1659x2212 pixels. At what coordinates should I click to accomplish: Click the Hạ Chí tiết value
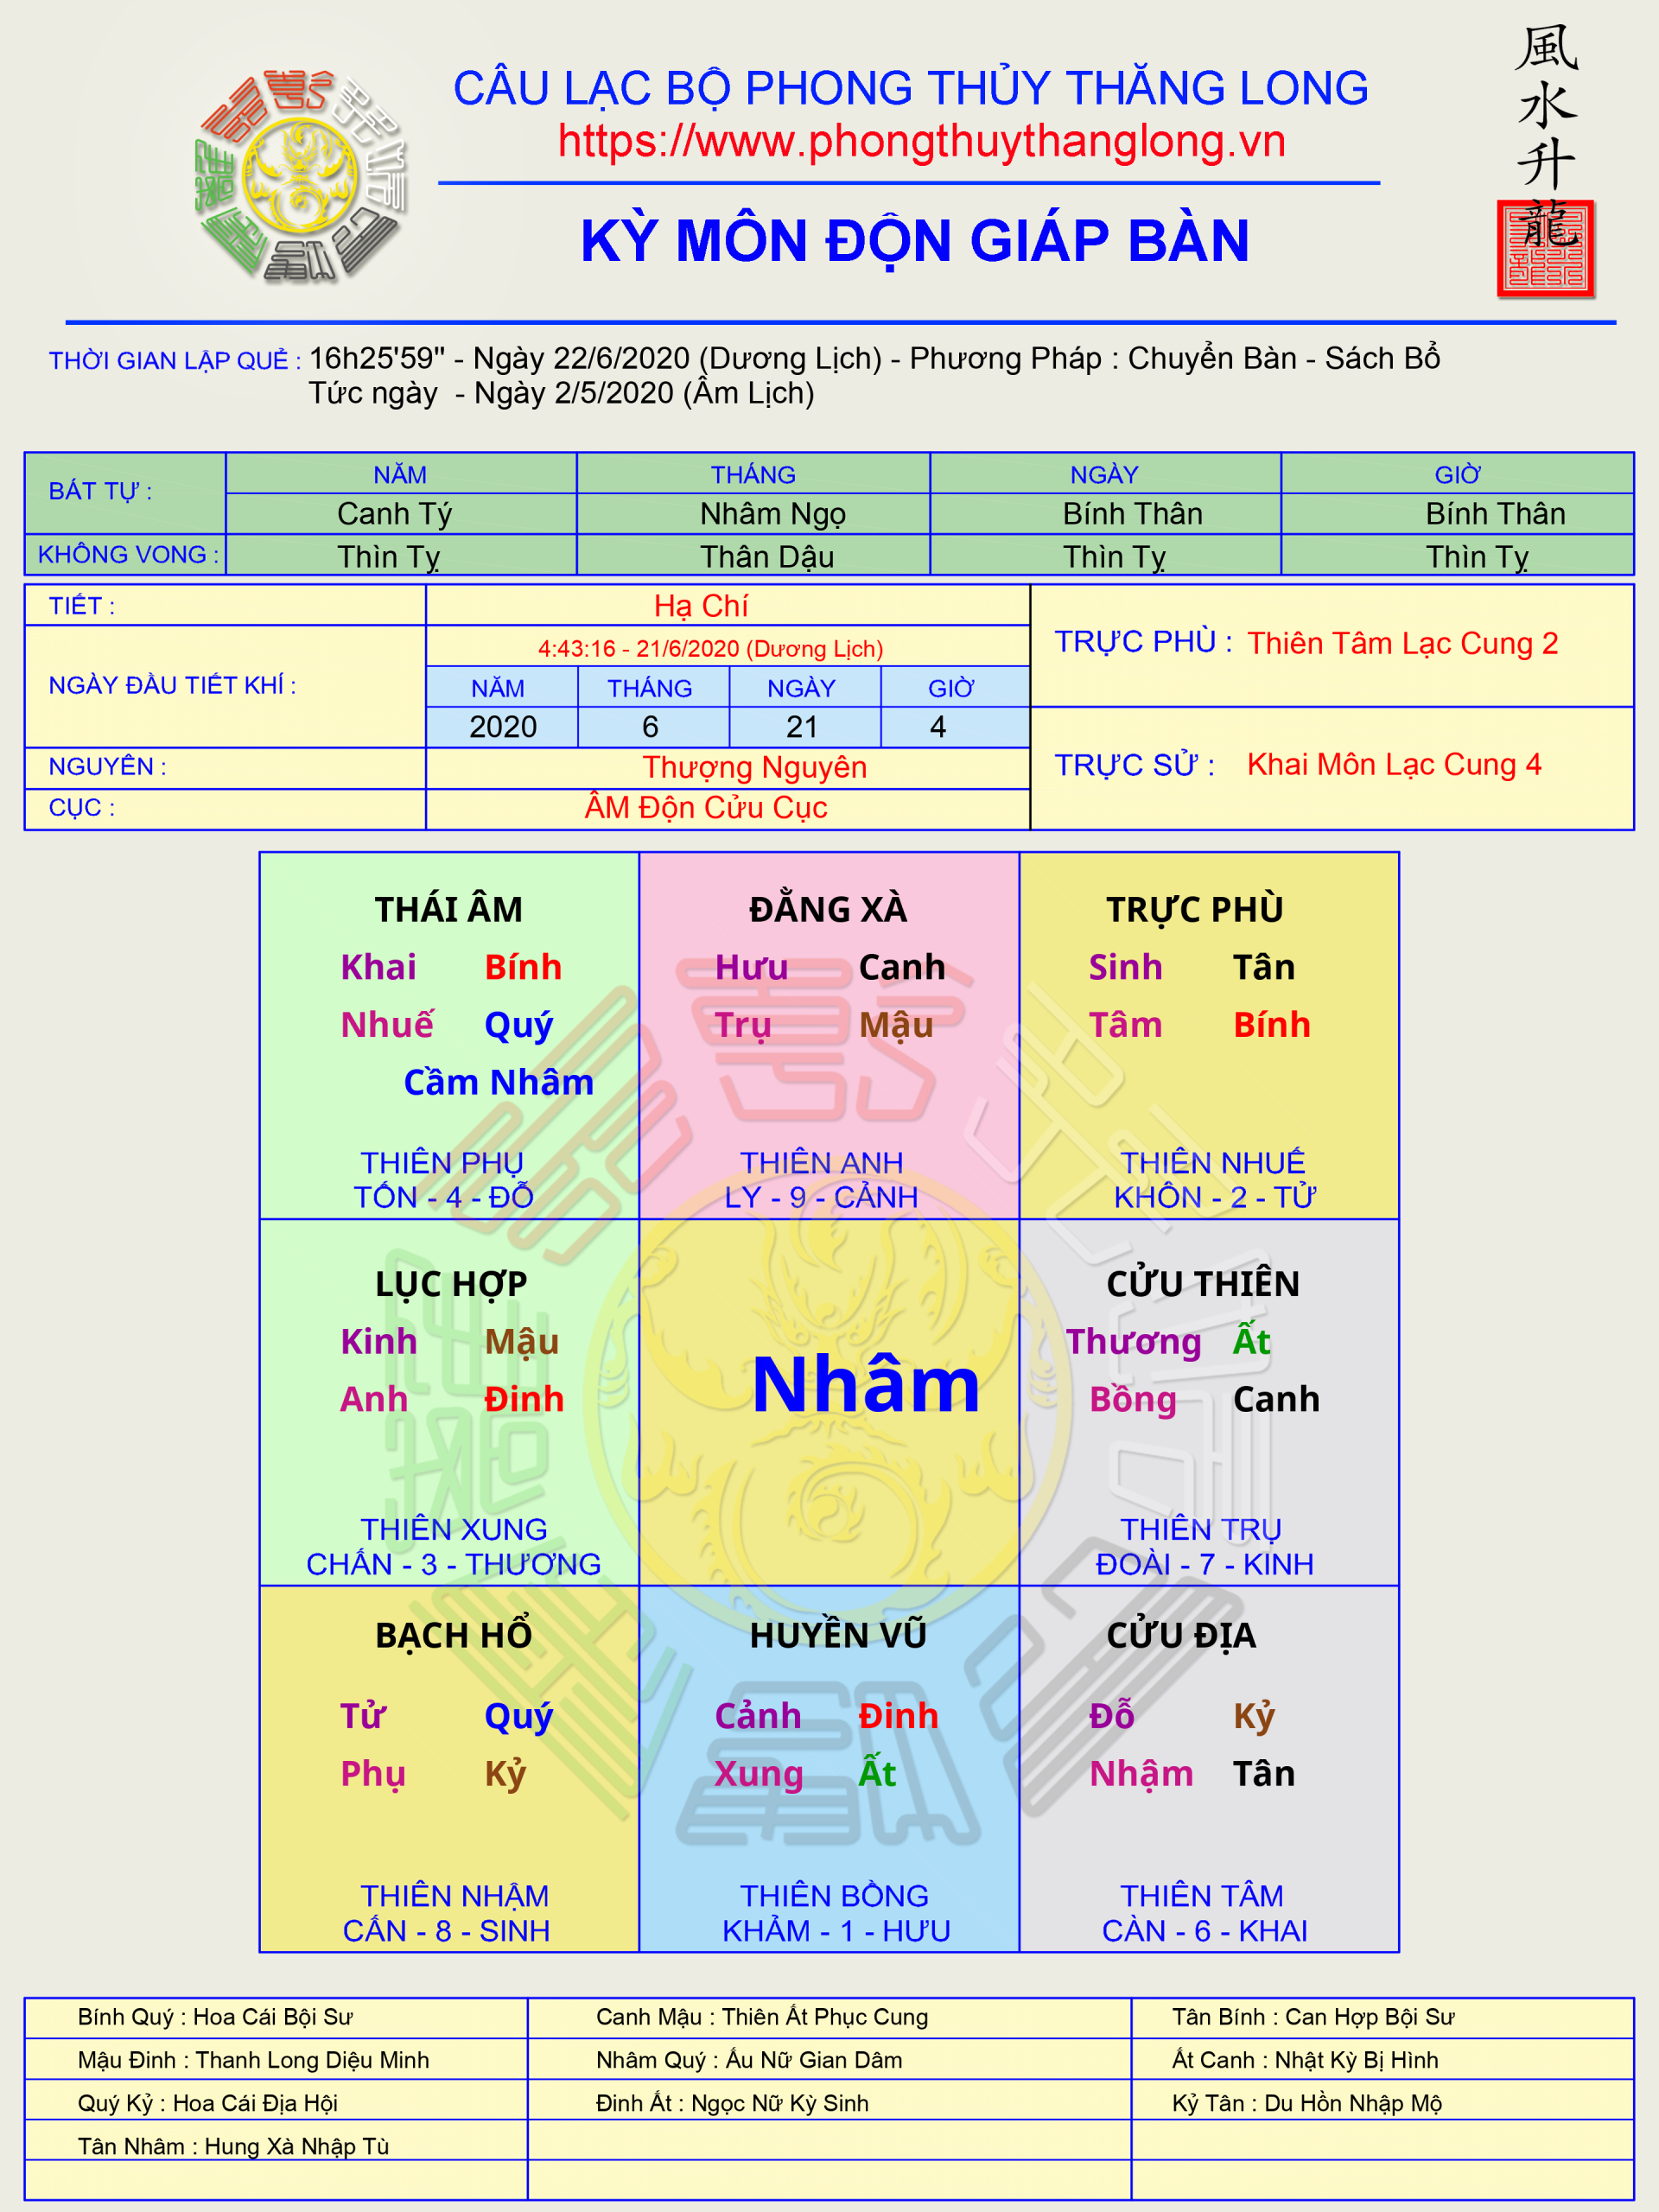pyautogui.click(x=700, y=606)
